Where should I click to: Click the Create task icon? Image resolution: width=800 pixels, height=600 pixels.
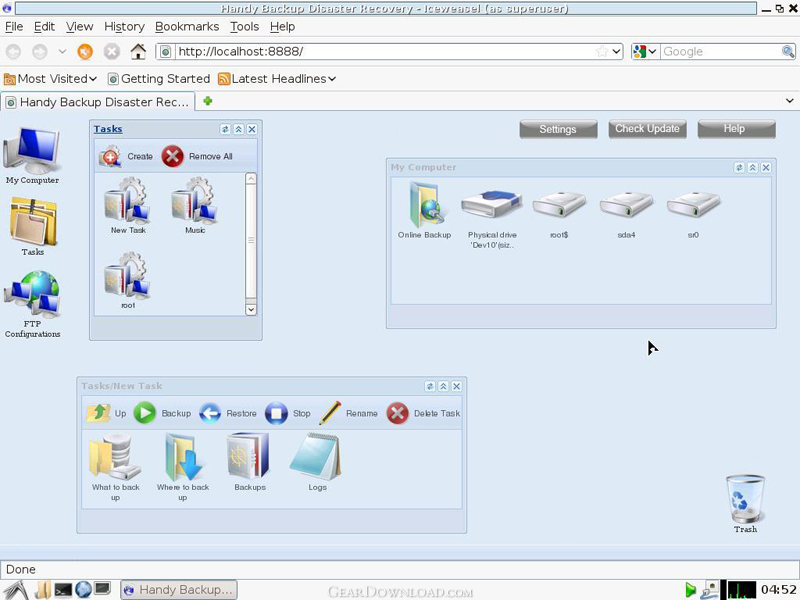(x=110, y=156)
